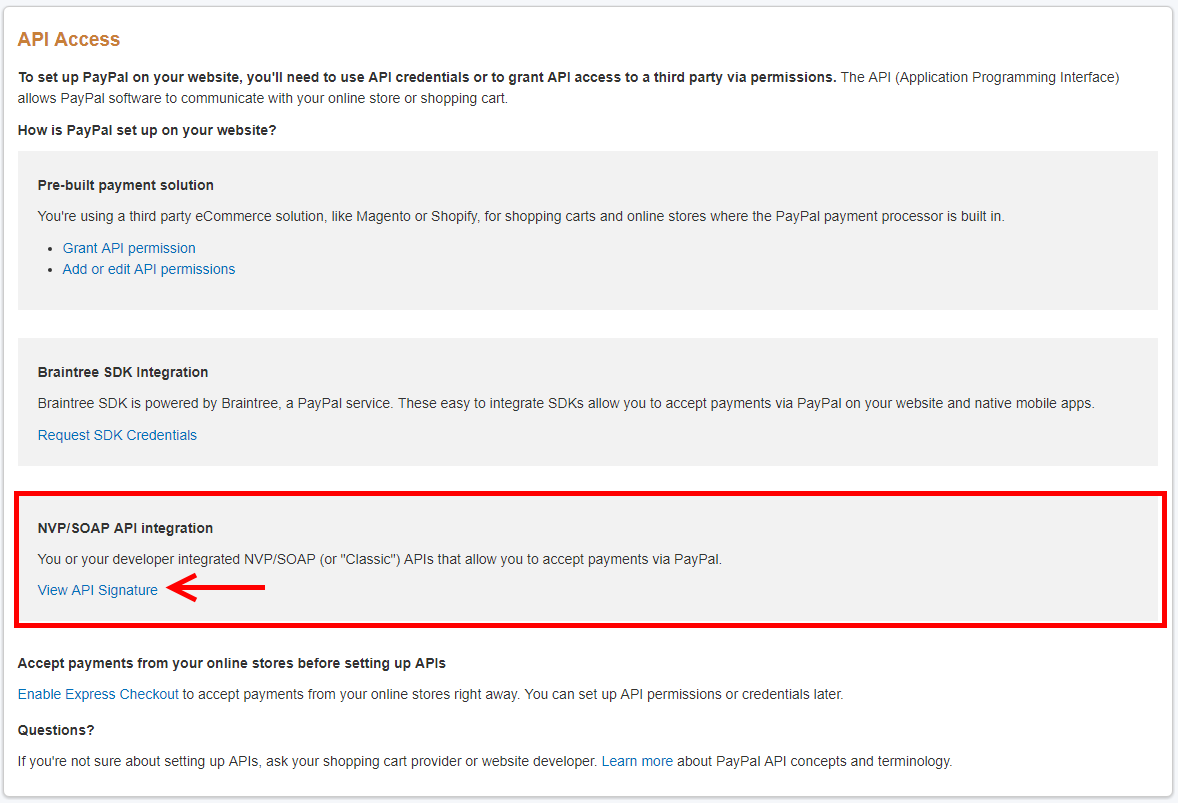Select the Braintree SDK Integration heading
The image size is (1178, 803).
[x=122, y=372]
